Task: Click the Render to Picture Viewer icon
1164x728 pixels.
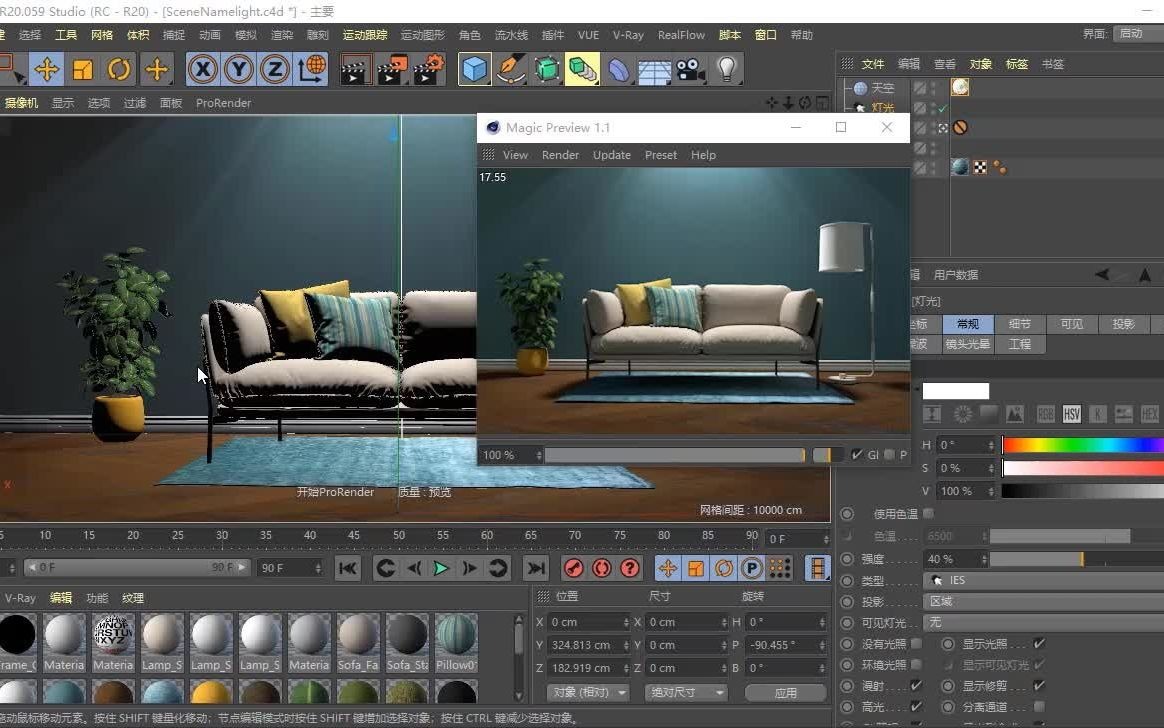Action: coord(392,69)
